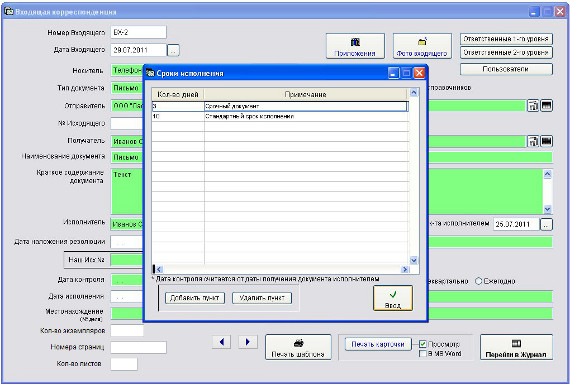Click the Кол-во дней column header
The image size is (570, 384).
click(x=178, y=95)
